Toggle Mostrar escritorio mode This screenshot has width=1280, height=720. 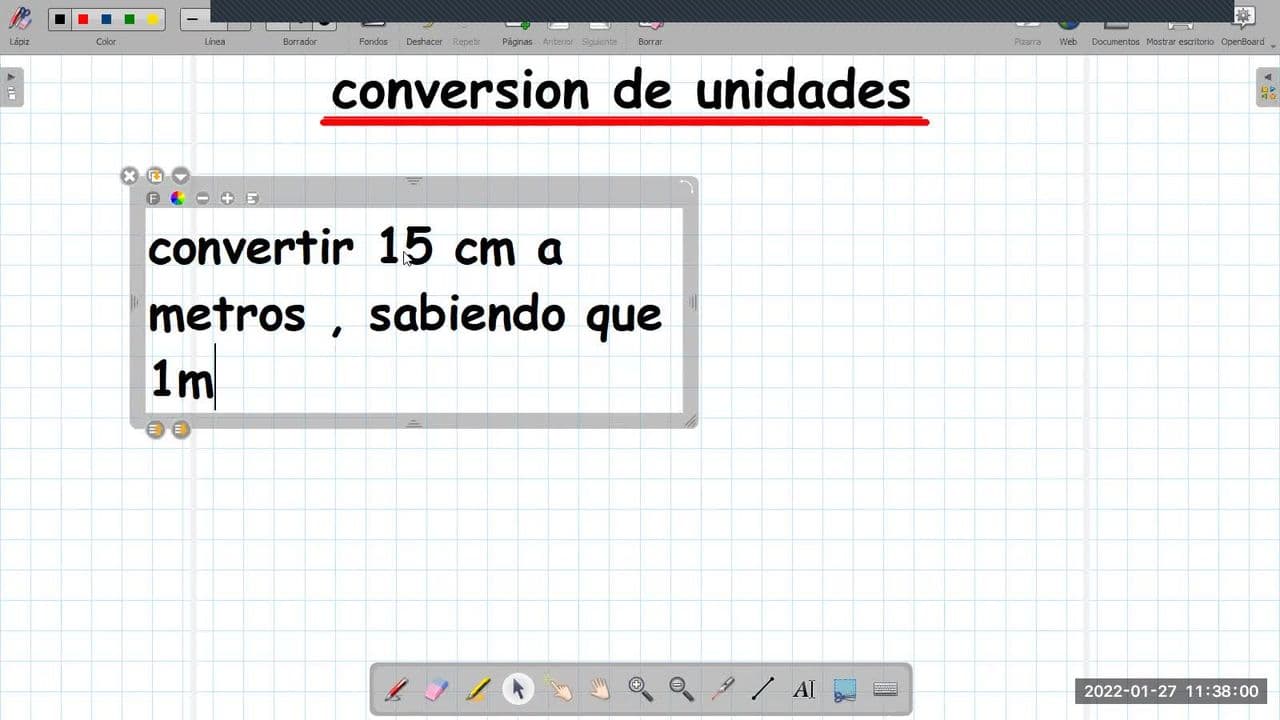point(1180,25)
